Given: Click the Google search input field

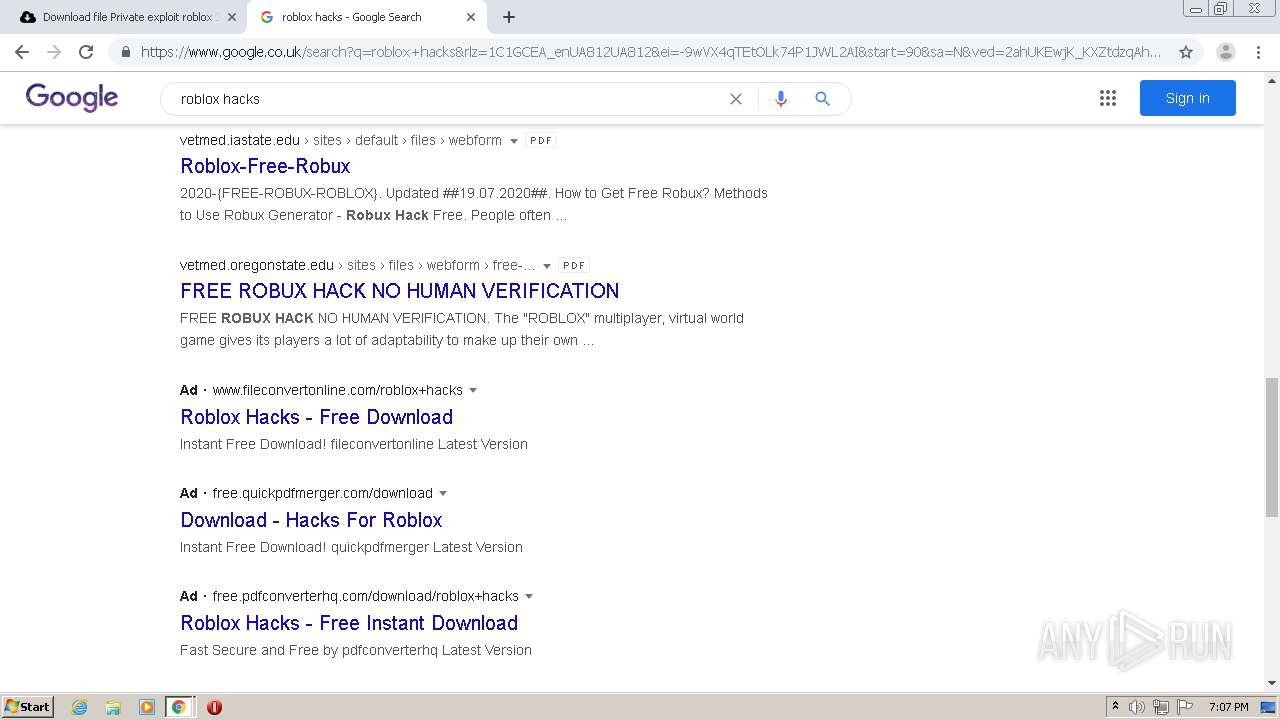Looking at the screenshot, I should pos(450,99).
